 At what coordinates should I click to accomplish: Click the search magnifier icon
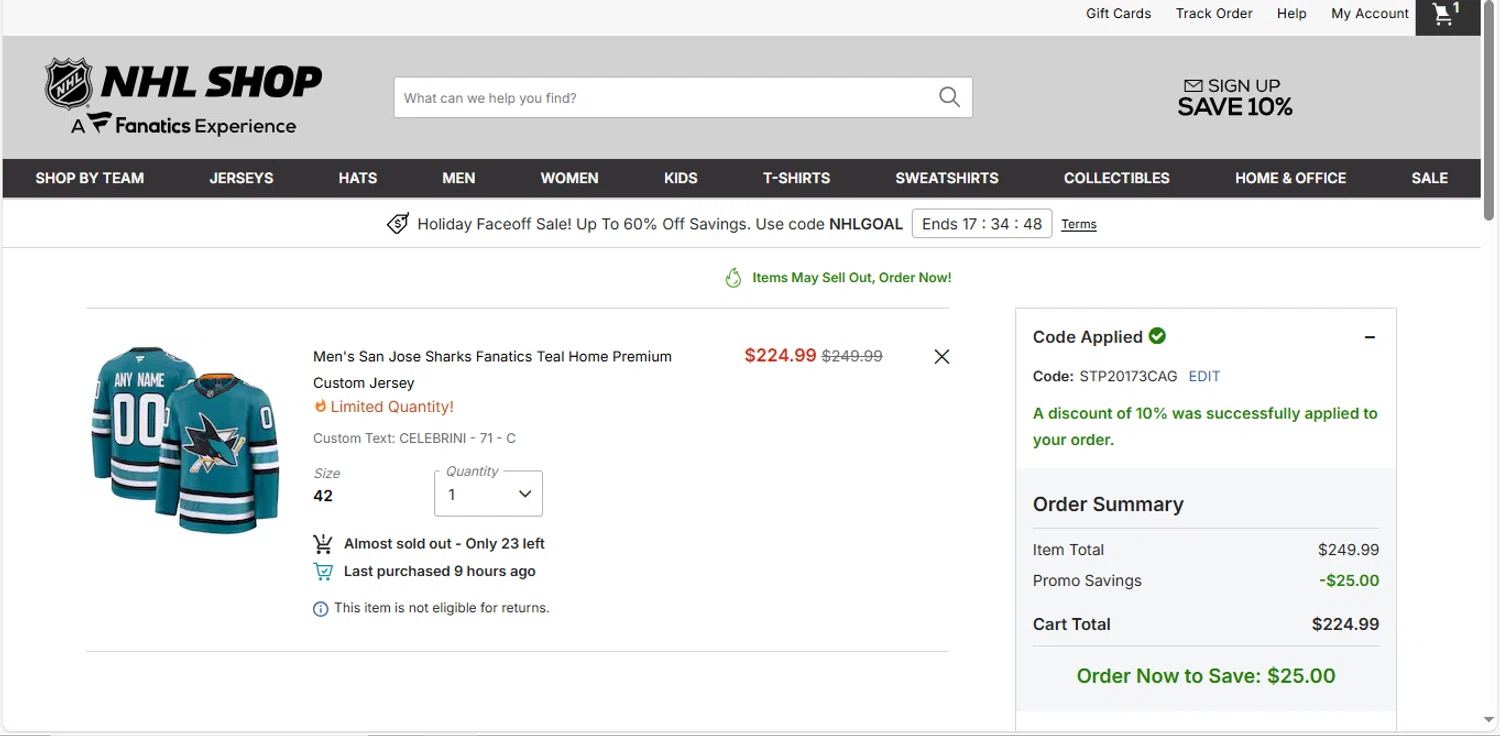pos(949,97)
